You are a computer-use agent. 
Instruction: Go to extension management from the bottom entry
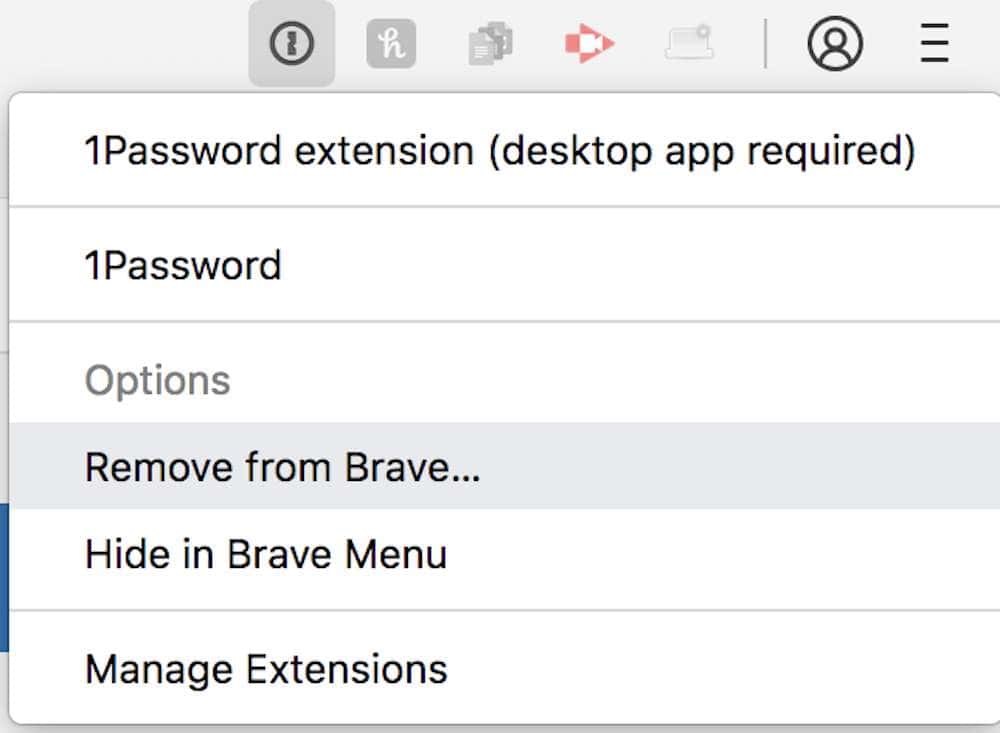coord(266,668)
